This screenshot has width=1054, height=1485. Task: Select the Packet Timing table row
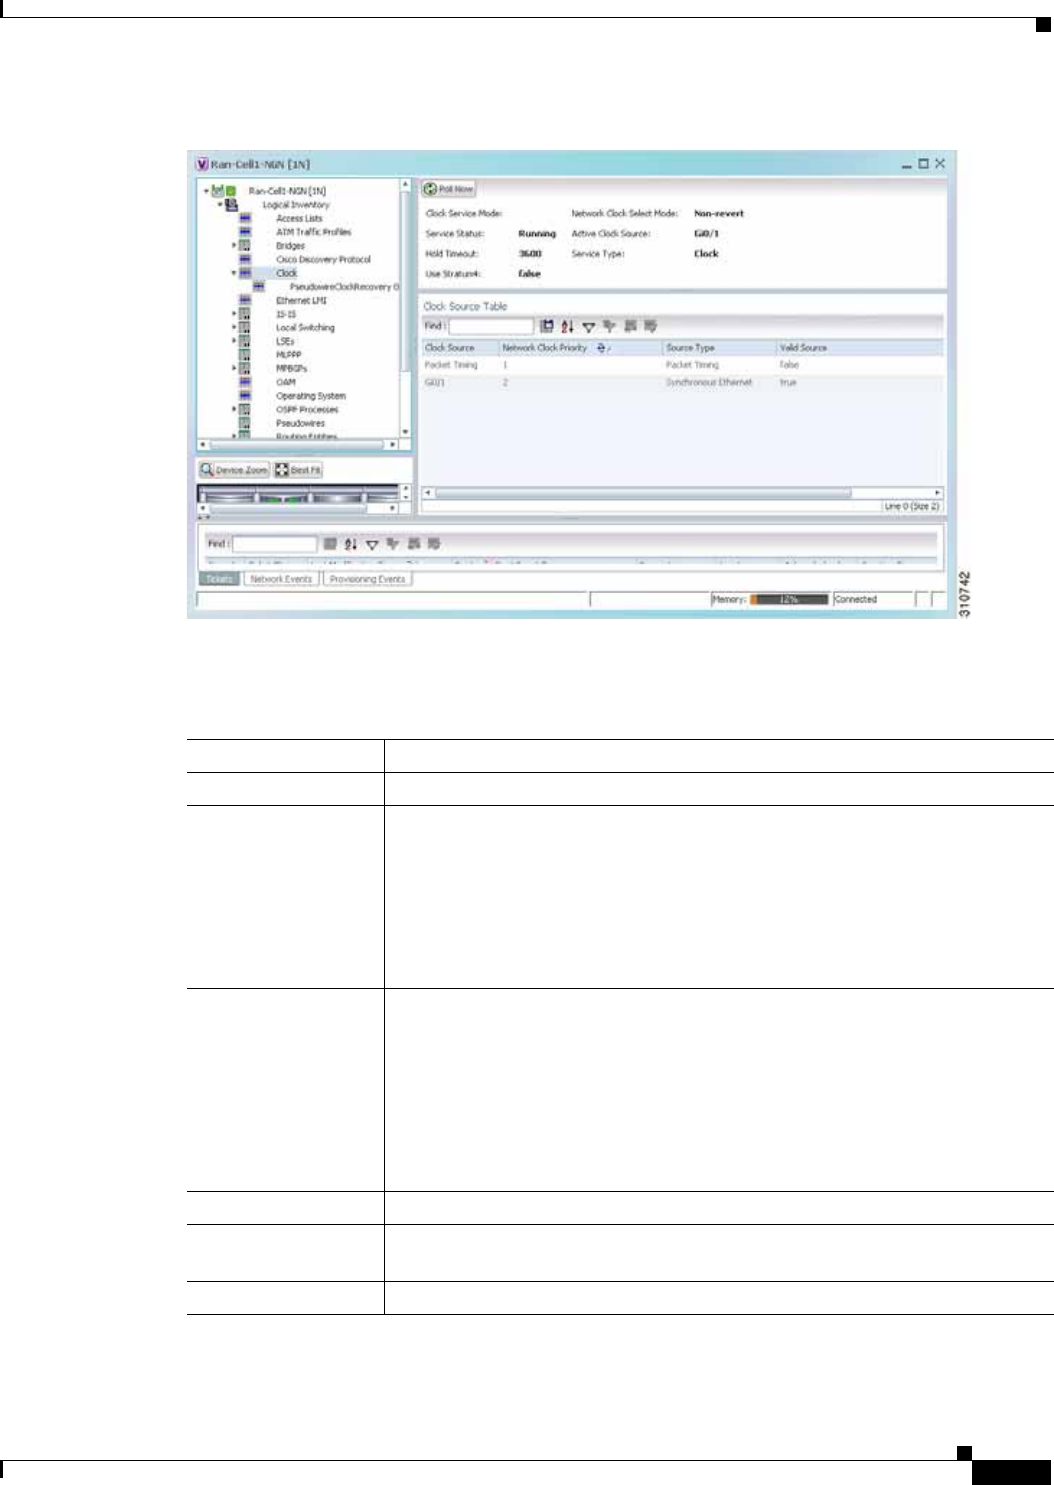682,365
